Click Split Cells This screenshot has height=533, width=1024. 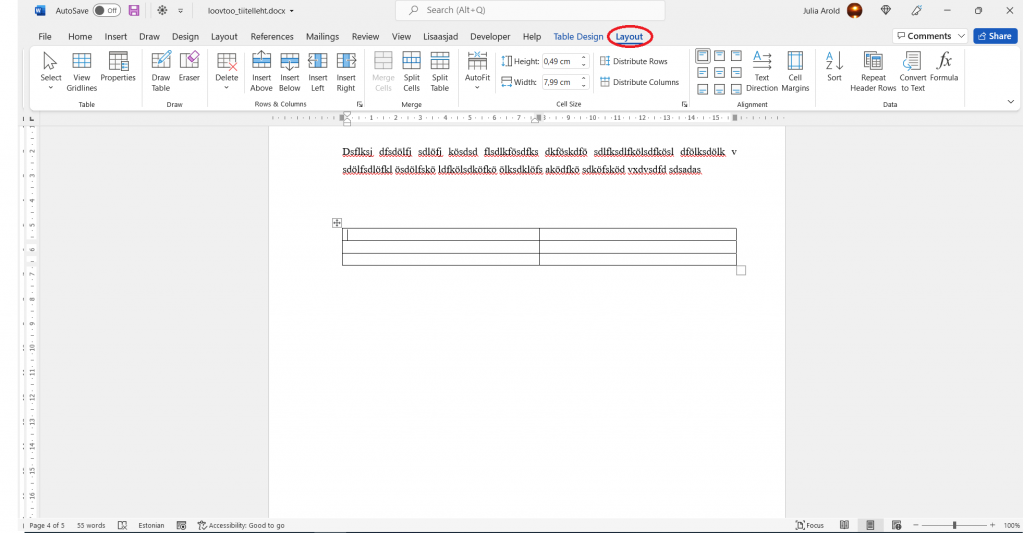click(x=411, y=71)
